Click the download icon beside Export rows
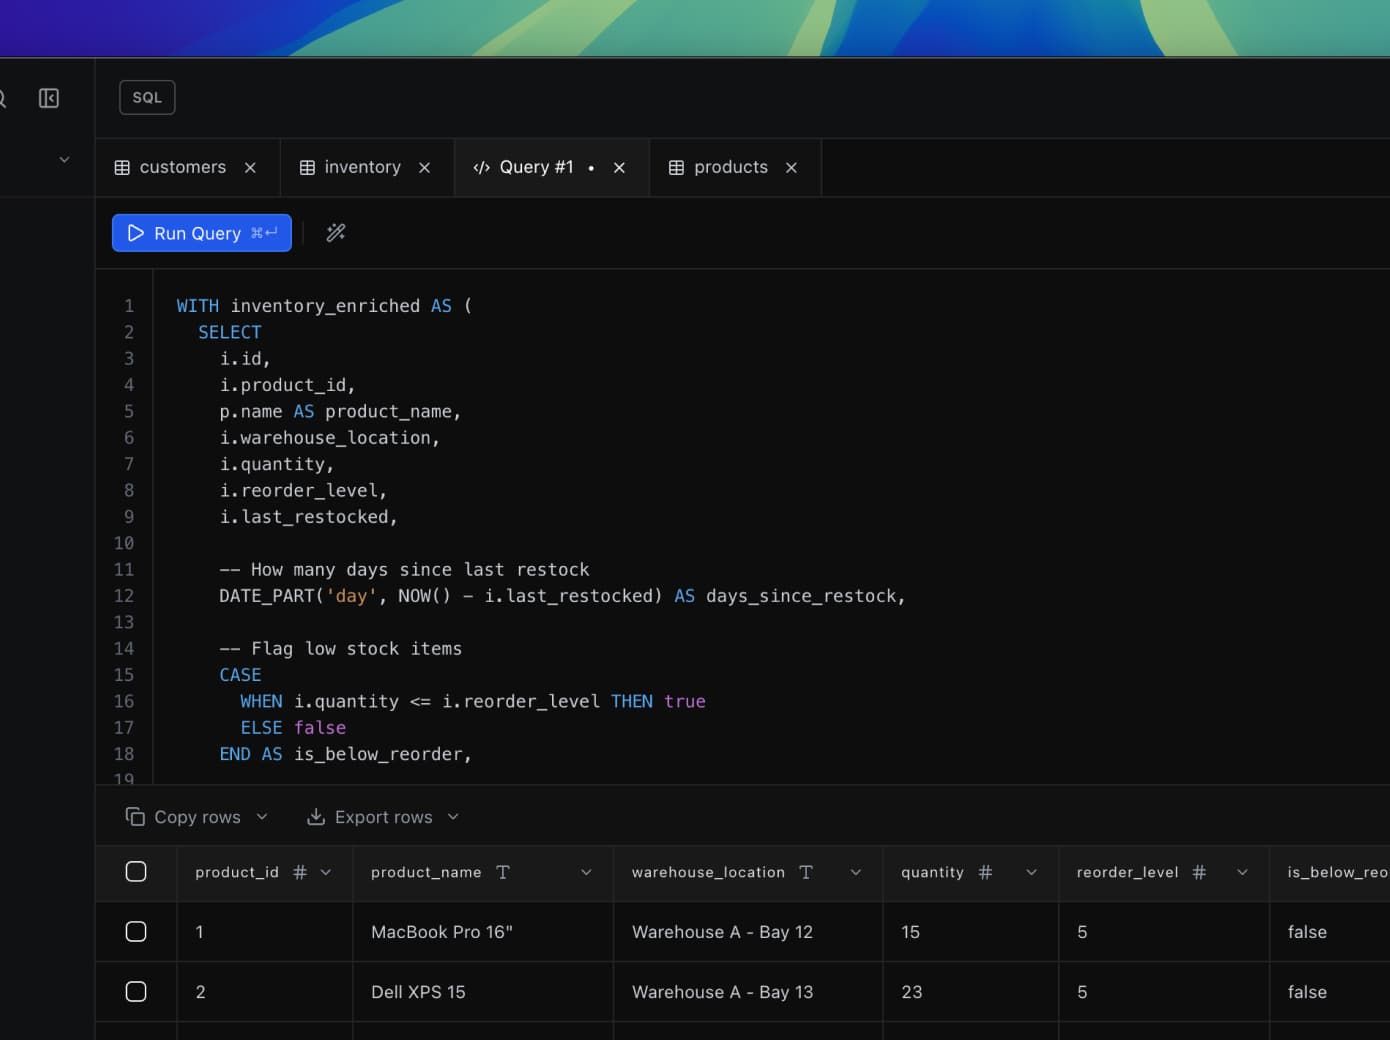Screen dimensions: 1390x1040 coord(315,816)
